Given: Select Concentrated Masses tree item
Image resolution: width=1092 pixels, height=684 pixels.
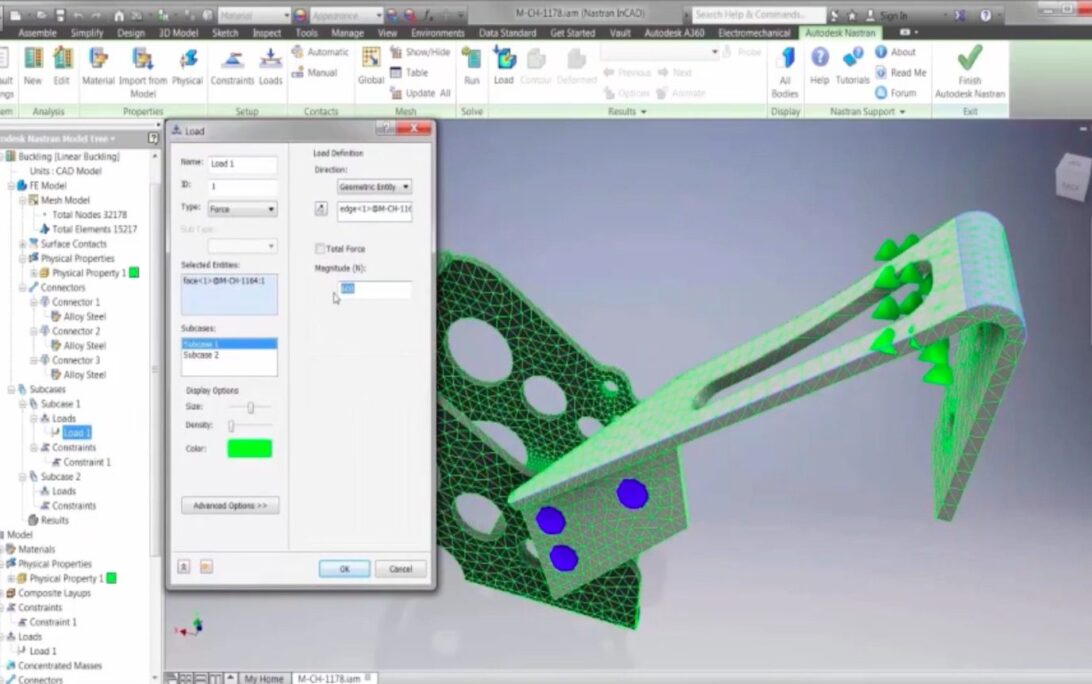Looking at the screenshot, I should click(x=60, y=666).
